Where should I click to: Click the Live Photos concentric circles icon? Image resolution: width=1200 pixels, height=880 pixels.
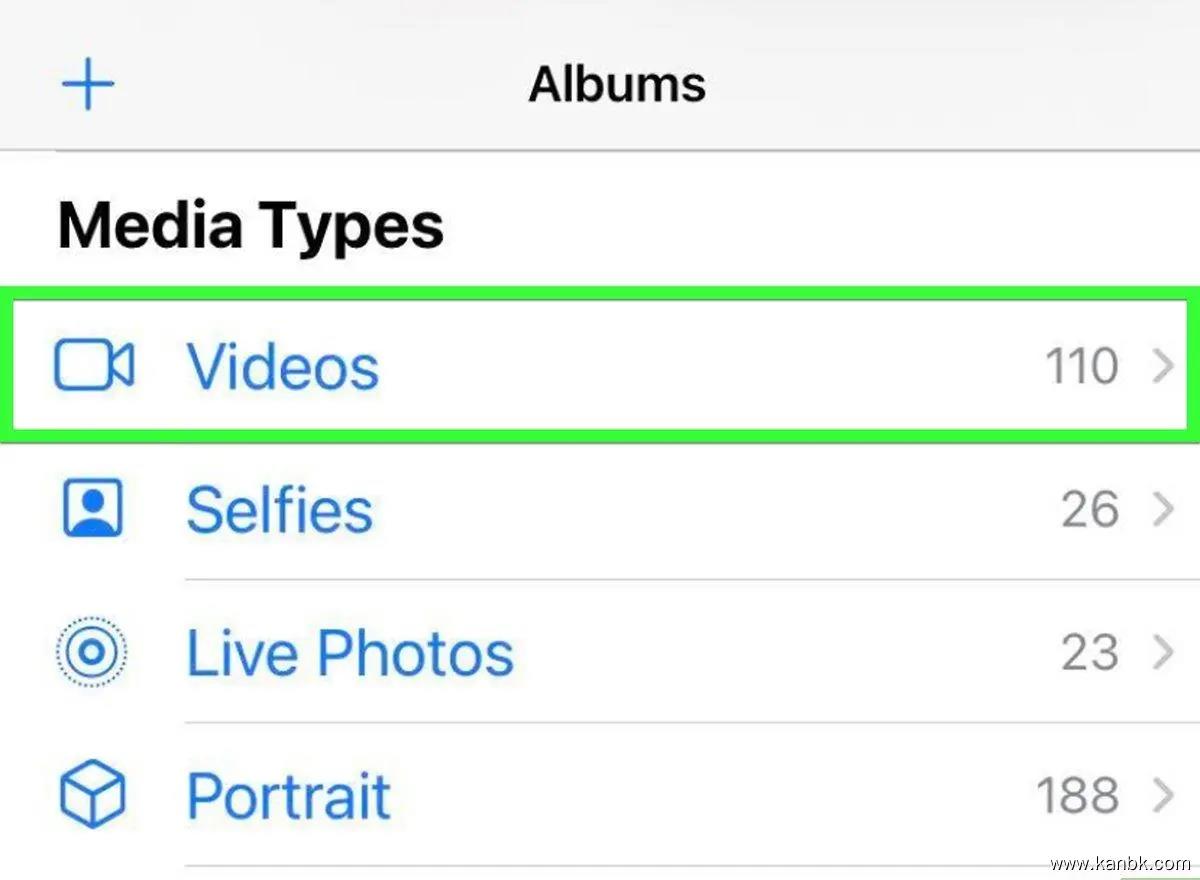[91, 653]
